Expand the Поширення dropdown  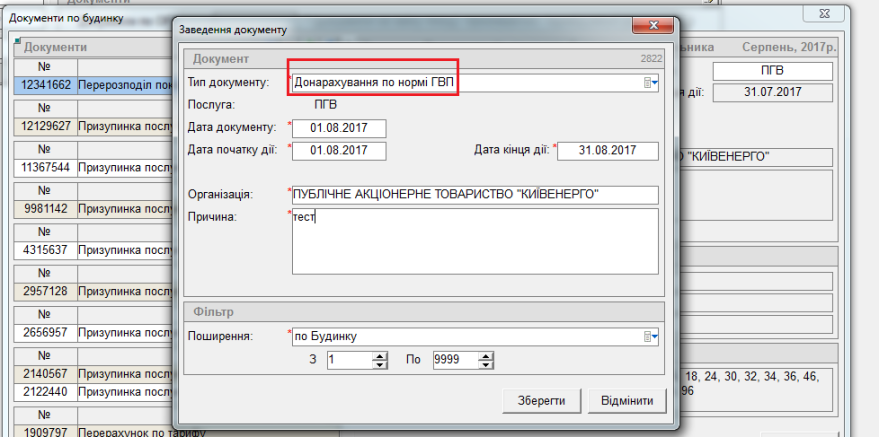click(650, 336)
